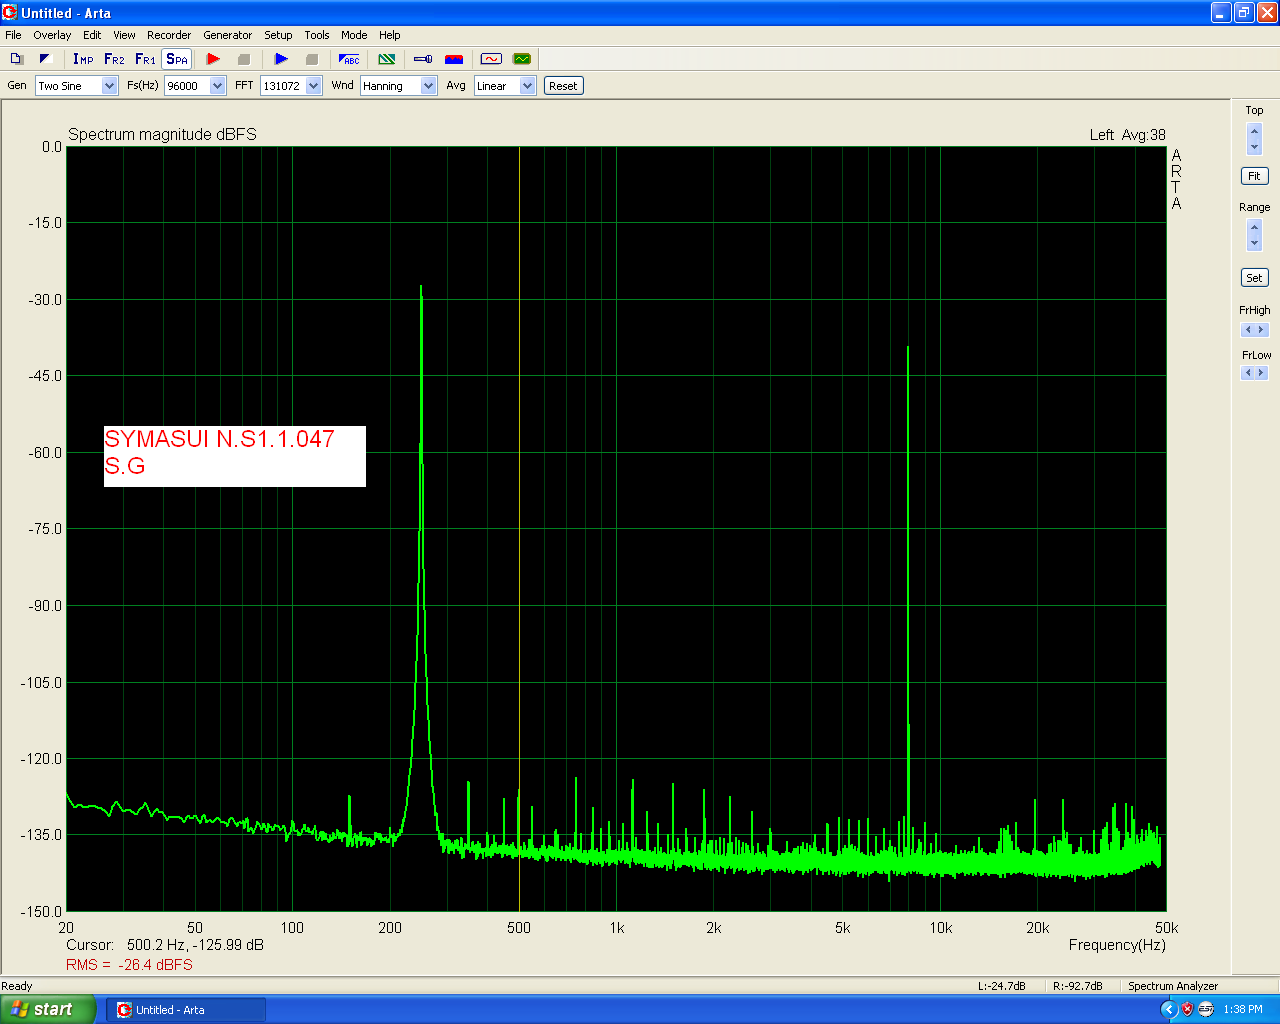Image resolution: width=1280 pixels, height=1024 pixels.
Task: Click the Spectrum magnitude dBFS title
Action: coord(162,134)
